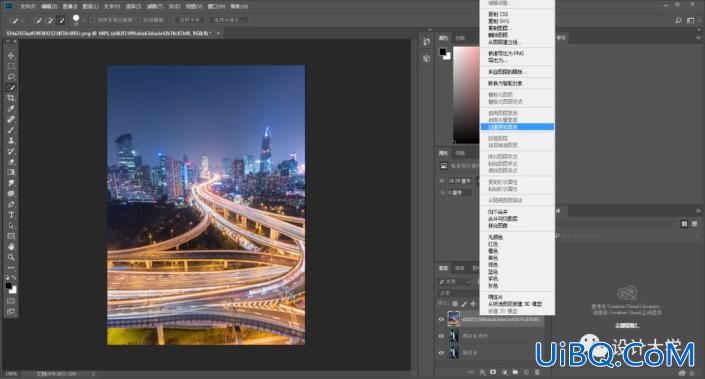This screenshot has height=379, width=705.
Task: Click the 选择并遮住 button
Action: (228, 20)
